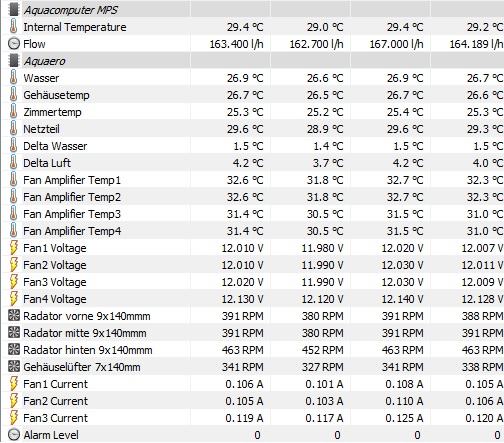Click the Aquacomputer MPS chip icon

[x=14, y=10]
